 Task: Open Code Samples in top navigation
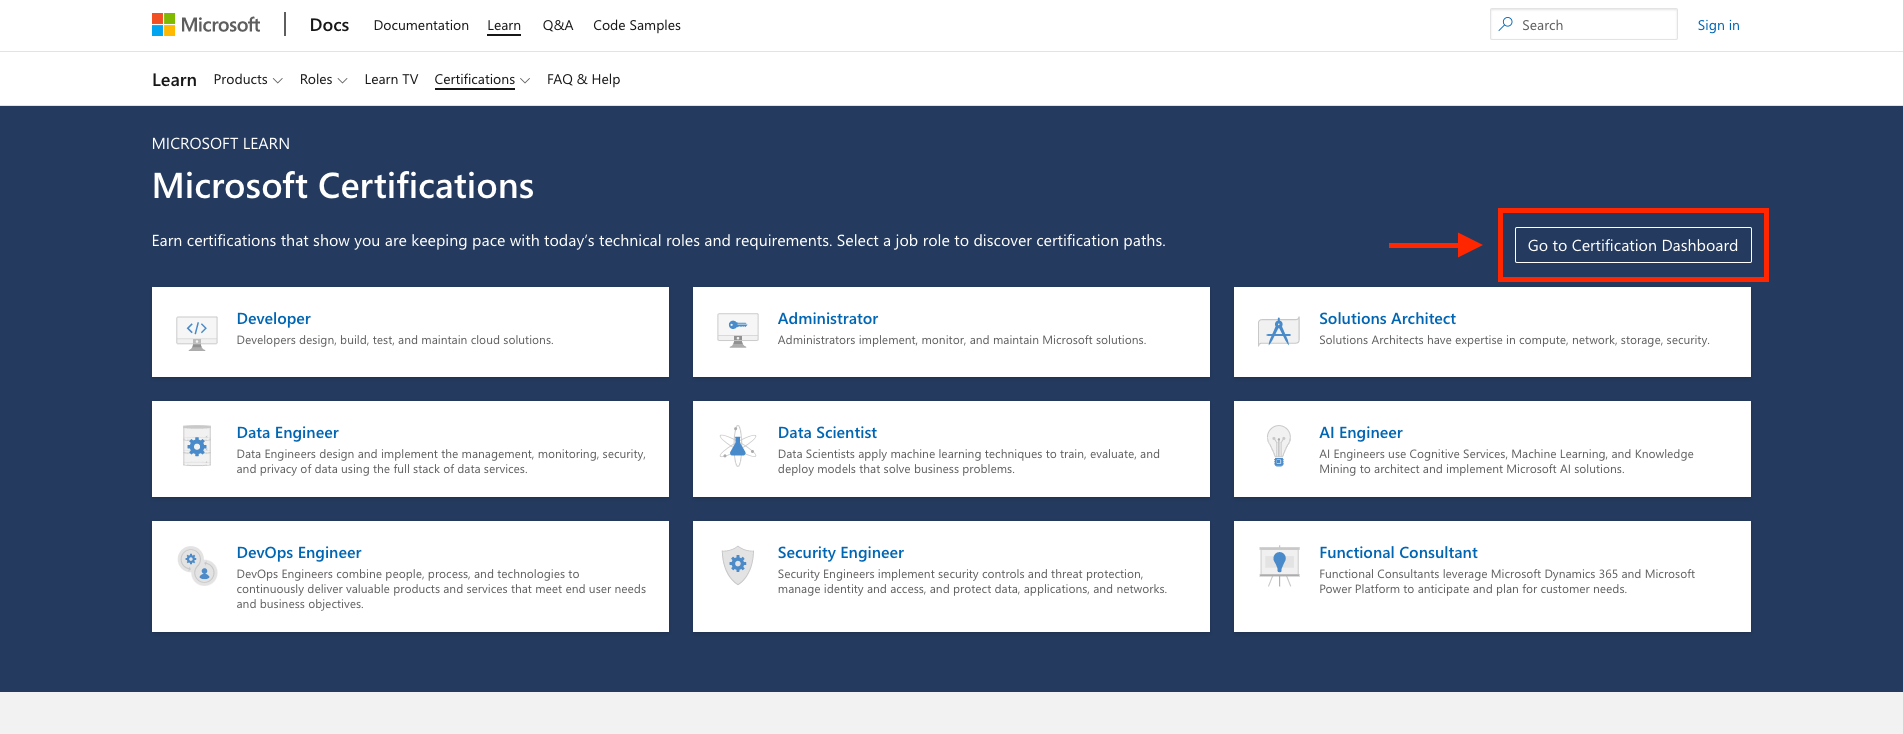(x=636, y=26)
